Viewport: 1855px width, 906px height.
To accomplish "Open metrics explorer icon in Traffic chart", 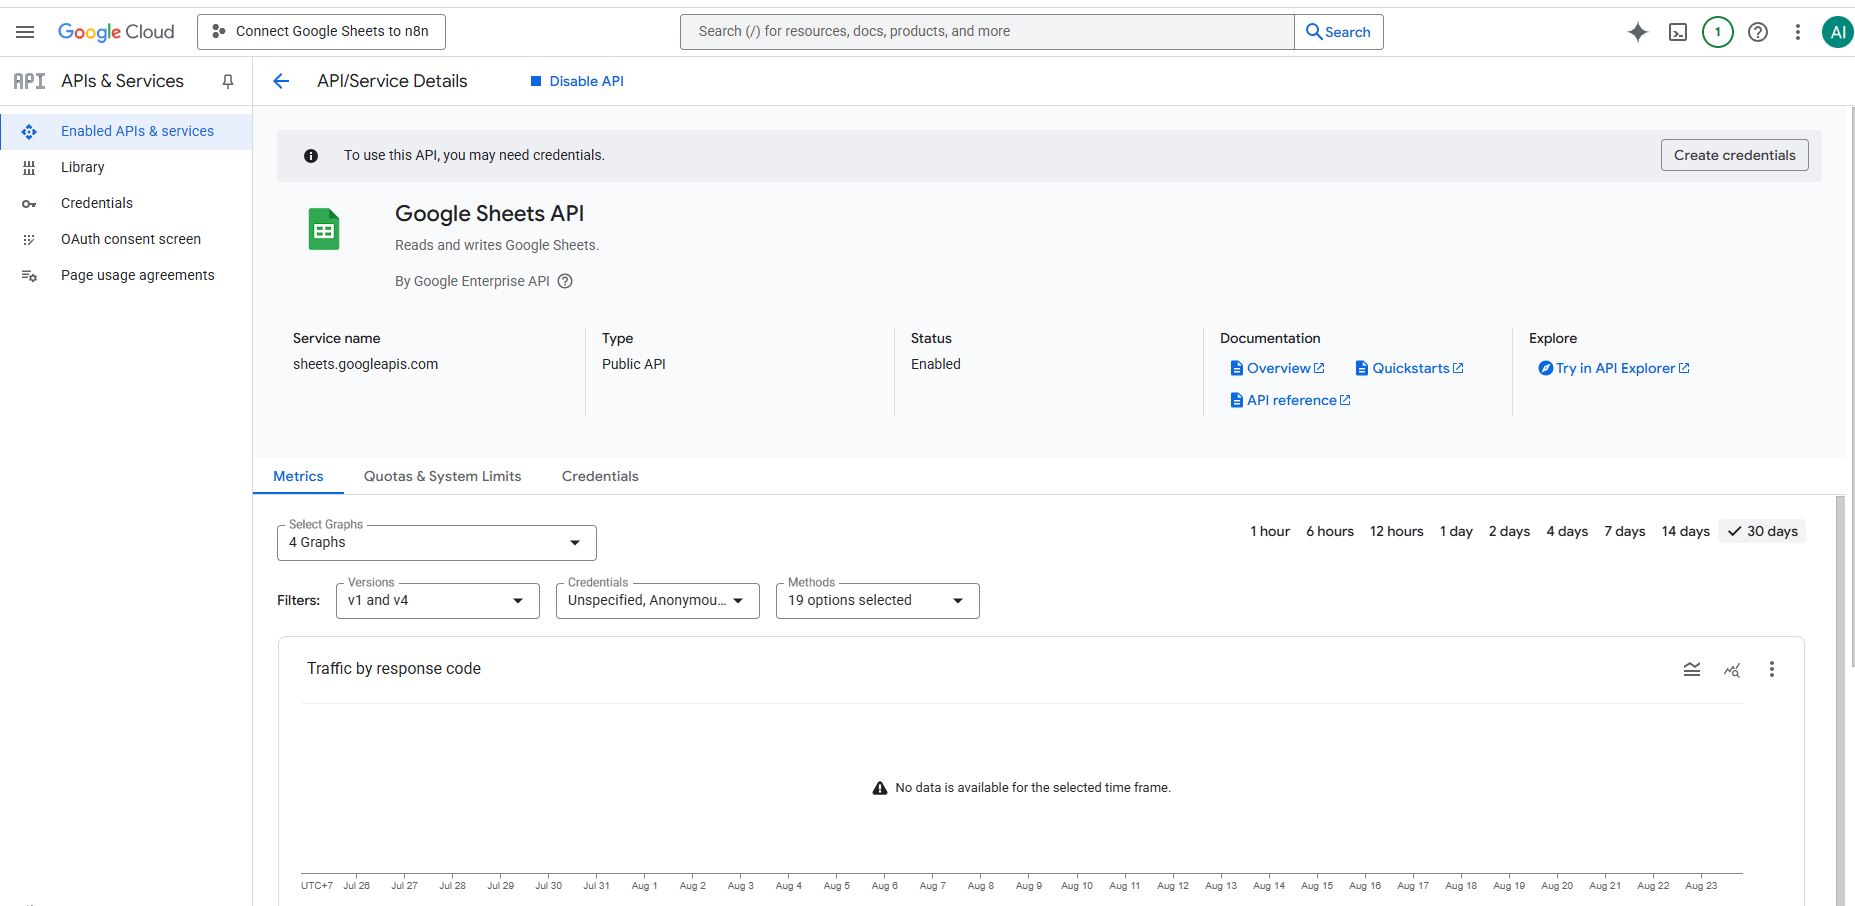I will pyautogui.click(x=1732, y=669).
